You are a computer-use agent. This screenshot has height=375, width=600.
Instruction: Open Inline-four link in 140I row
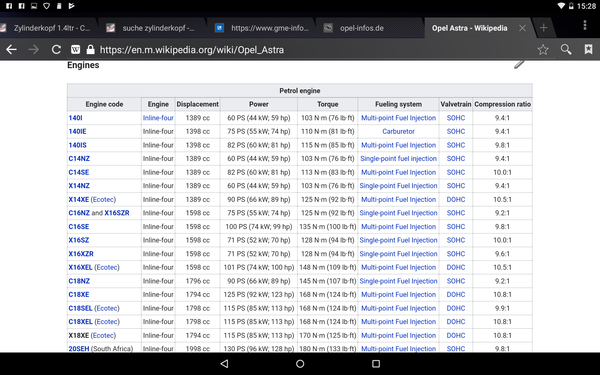(158, 118)
